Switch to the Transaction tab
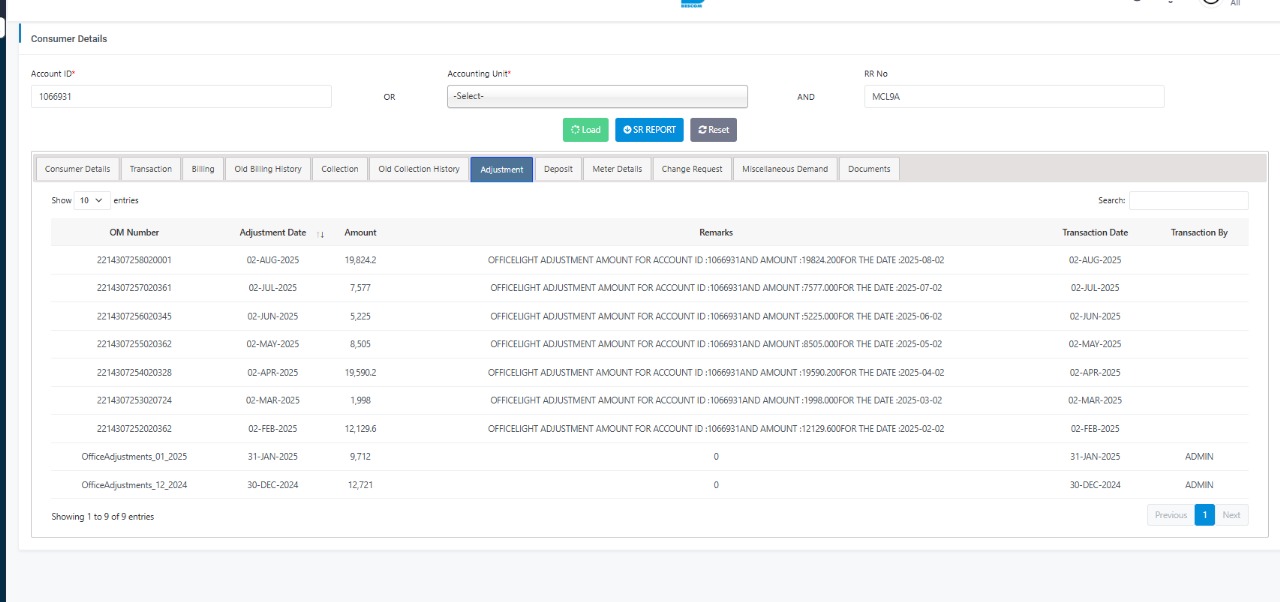The image size is (1280, 602). (x=151, y=169)
